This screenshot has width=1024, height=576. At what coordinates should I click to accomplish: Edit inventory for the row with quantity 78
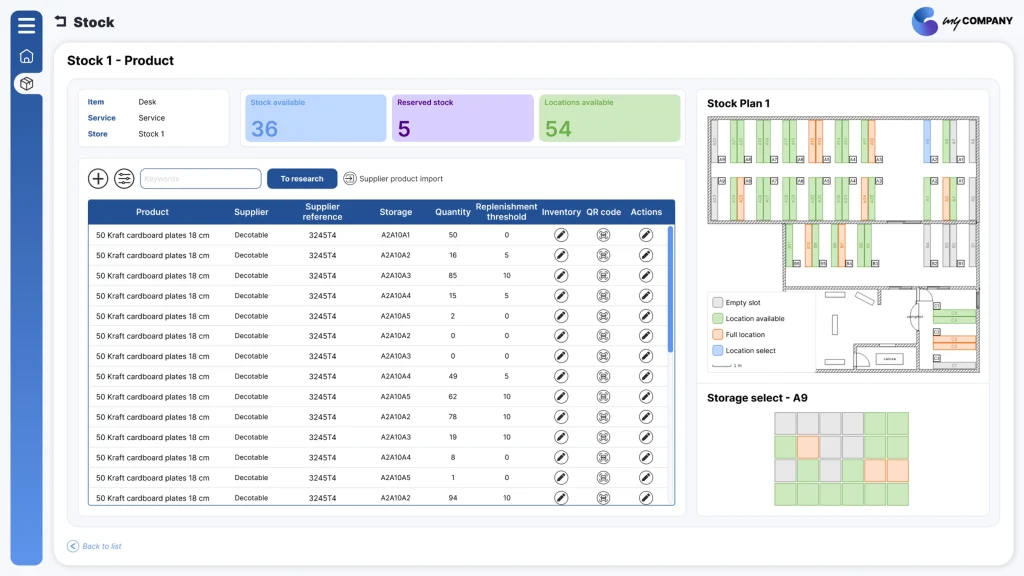[x=561, y=417]
